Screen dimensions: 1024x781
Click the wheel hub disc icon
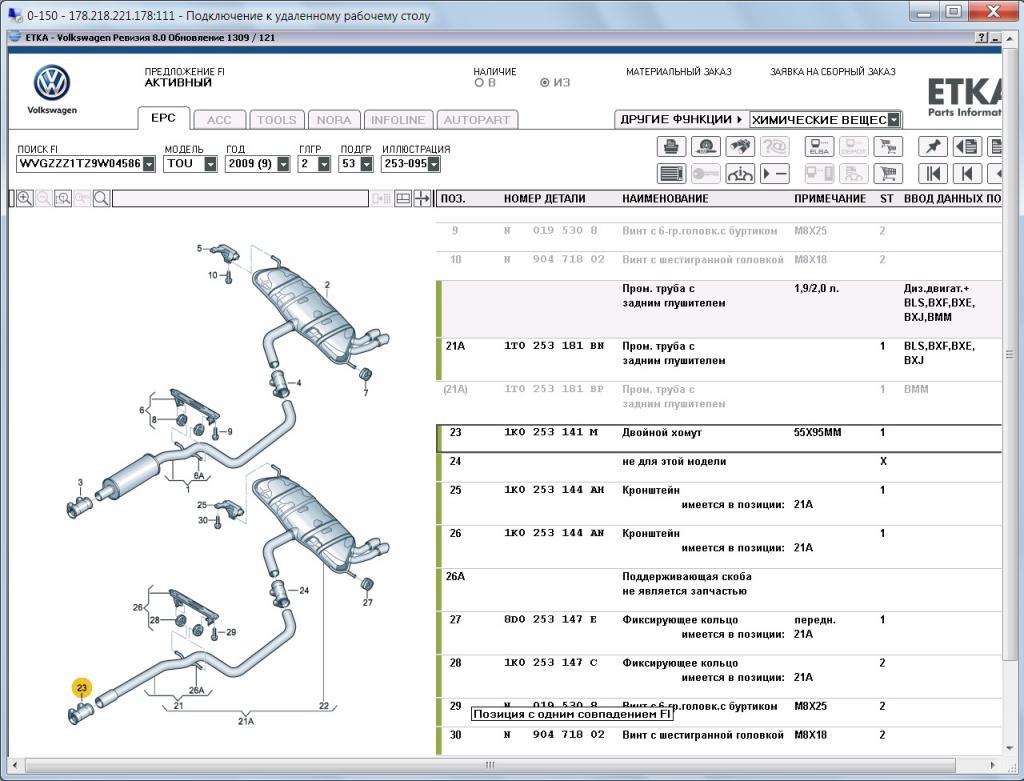point(705,146)
